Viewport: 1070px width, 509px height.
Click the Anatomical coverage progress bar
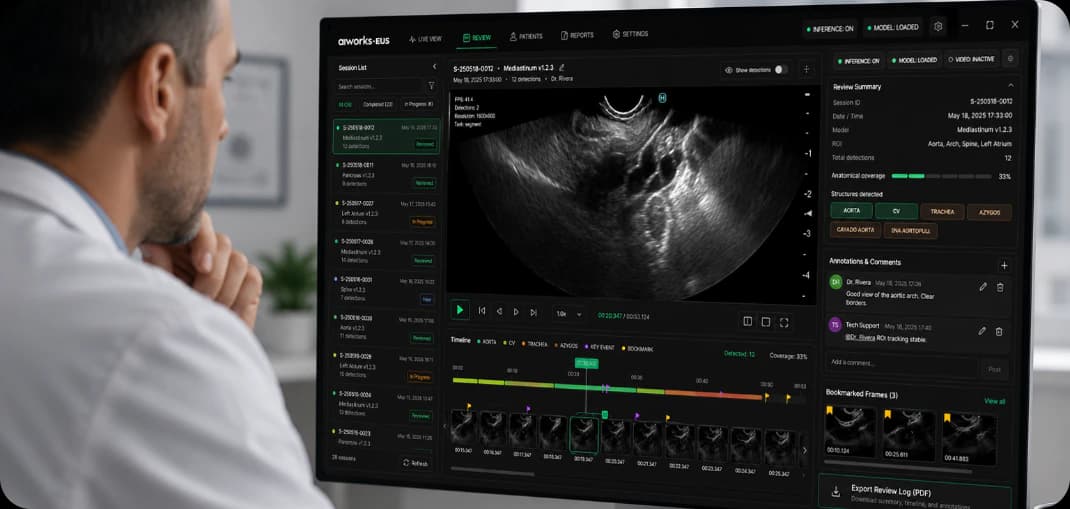coord(941,176)
